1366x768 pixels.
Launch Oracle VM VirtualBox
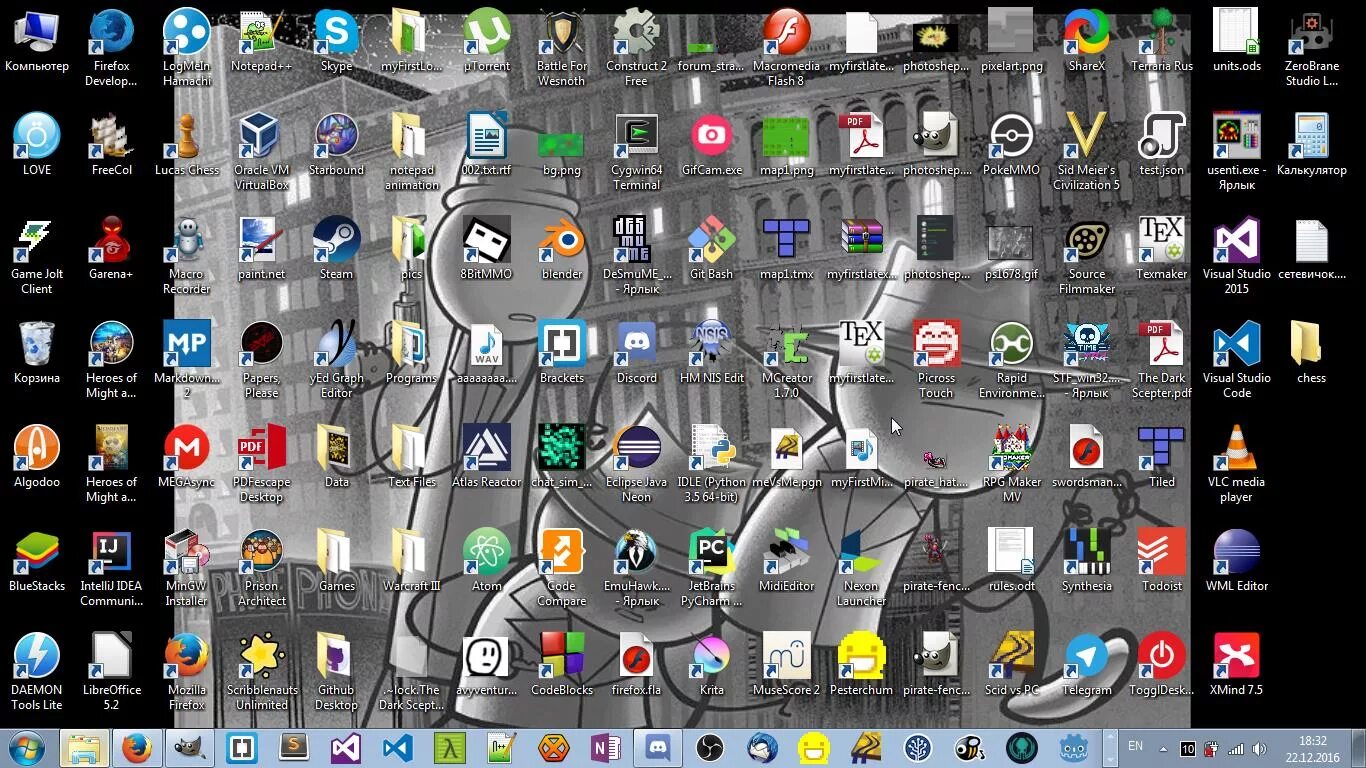(x=262, y=152)
